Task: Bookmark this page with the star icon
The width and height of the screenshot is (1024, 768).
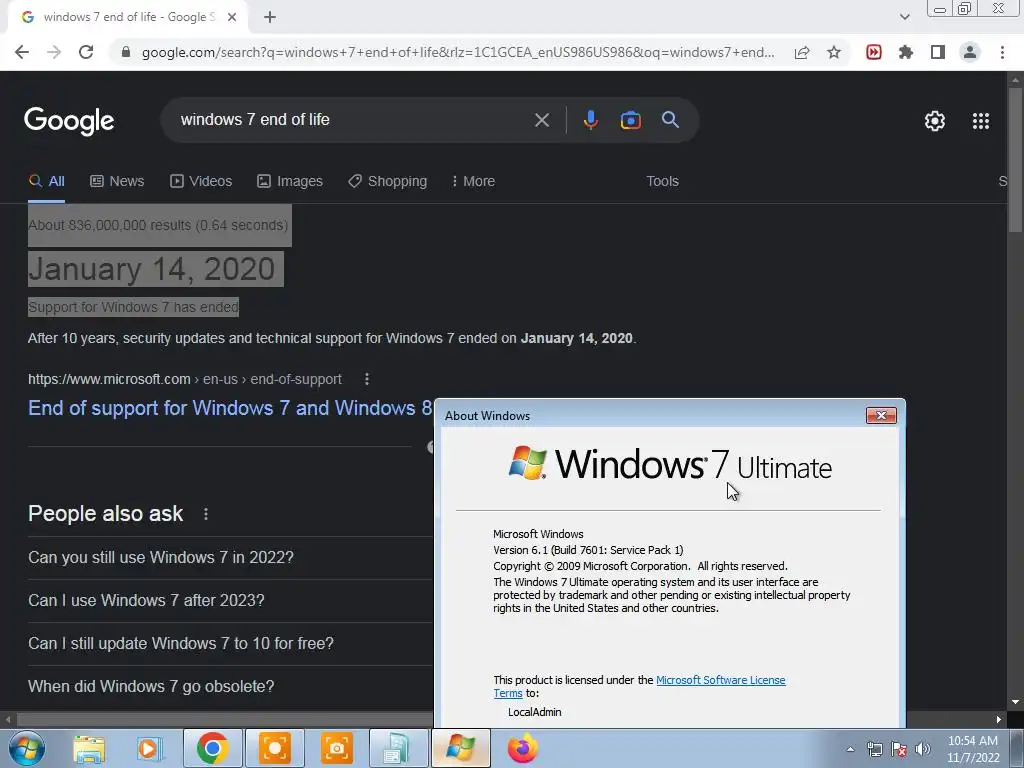Action: 834,52
